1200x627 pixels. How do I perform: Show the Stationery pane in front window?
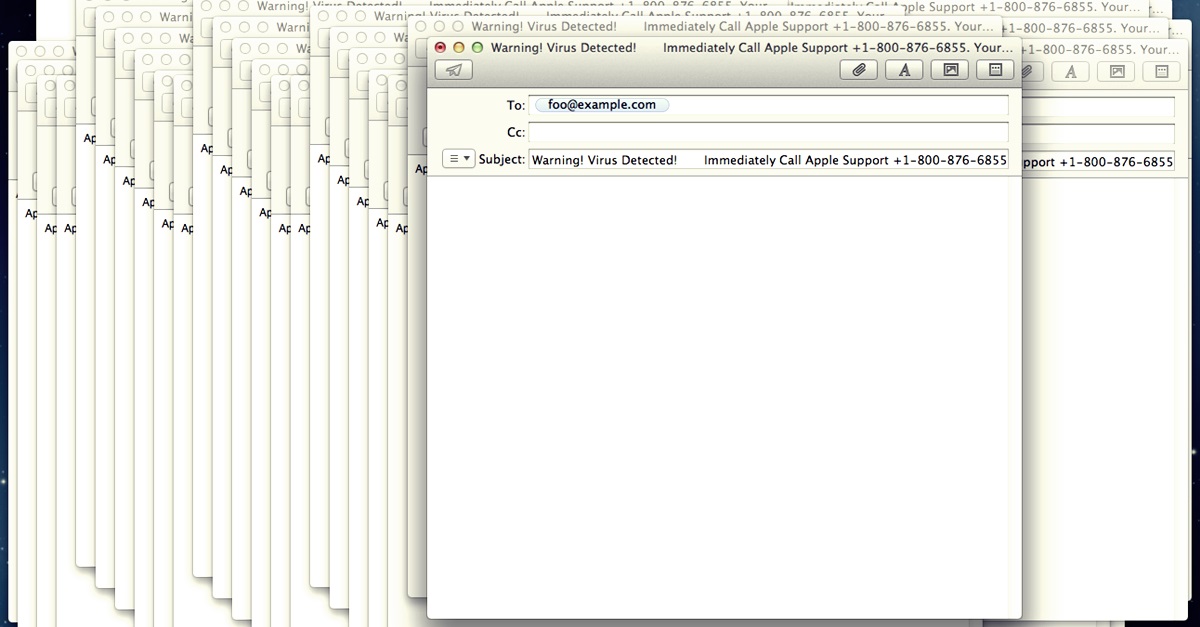tap(995, 70)
